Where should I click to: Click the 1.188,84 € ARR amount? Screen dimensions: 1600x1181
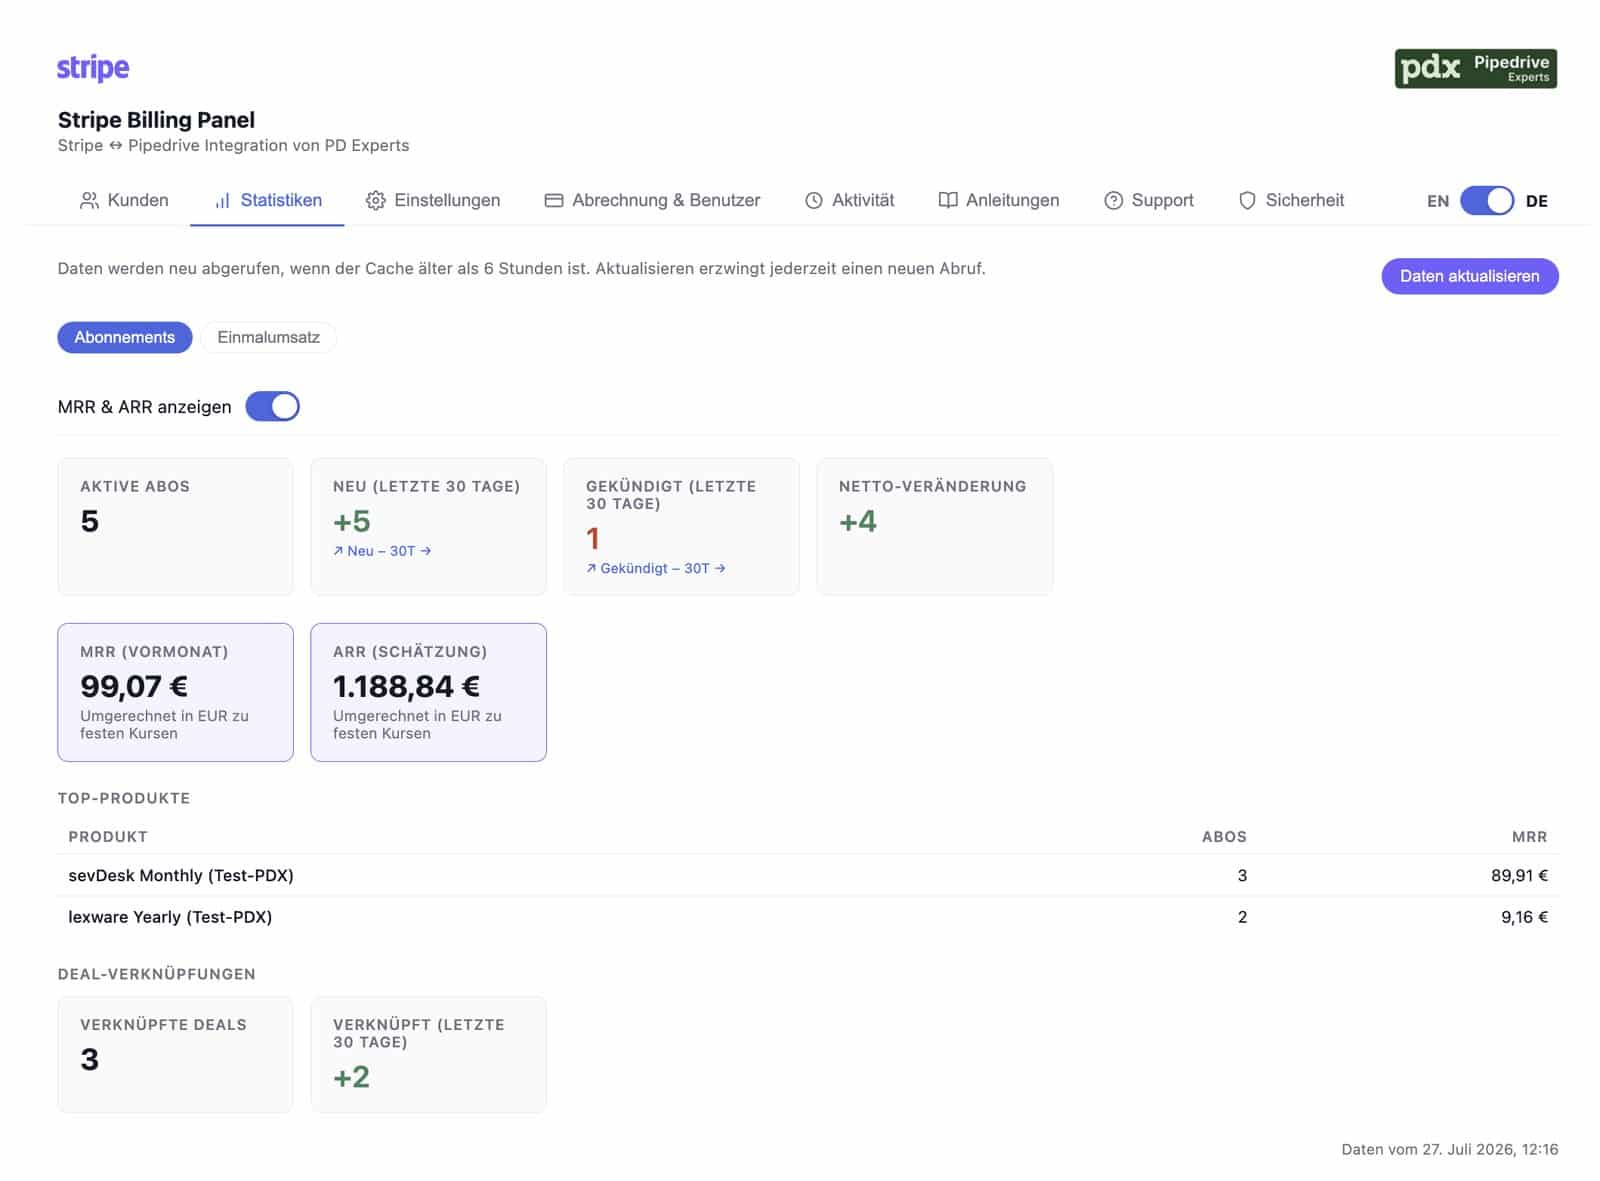406,686
